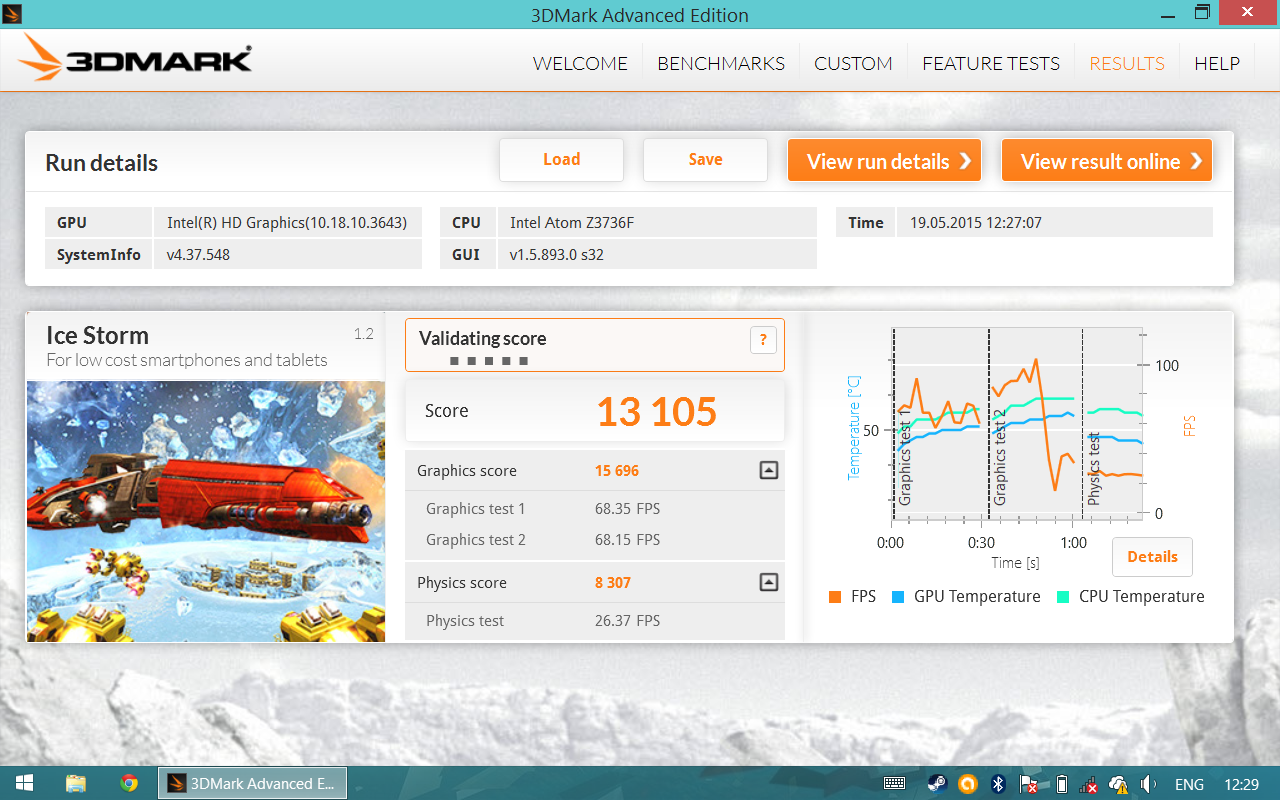Viewport: 1280px width, 800px height.
Task: Click the Bluetooth tray icon
Action: [x=997, y=784]
